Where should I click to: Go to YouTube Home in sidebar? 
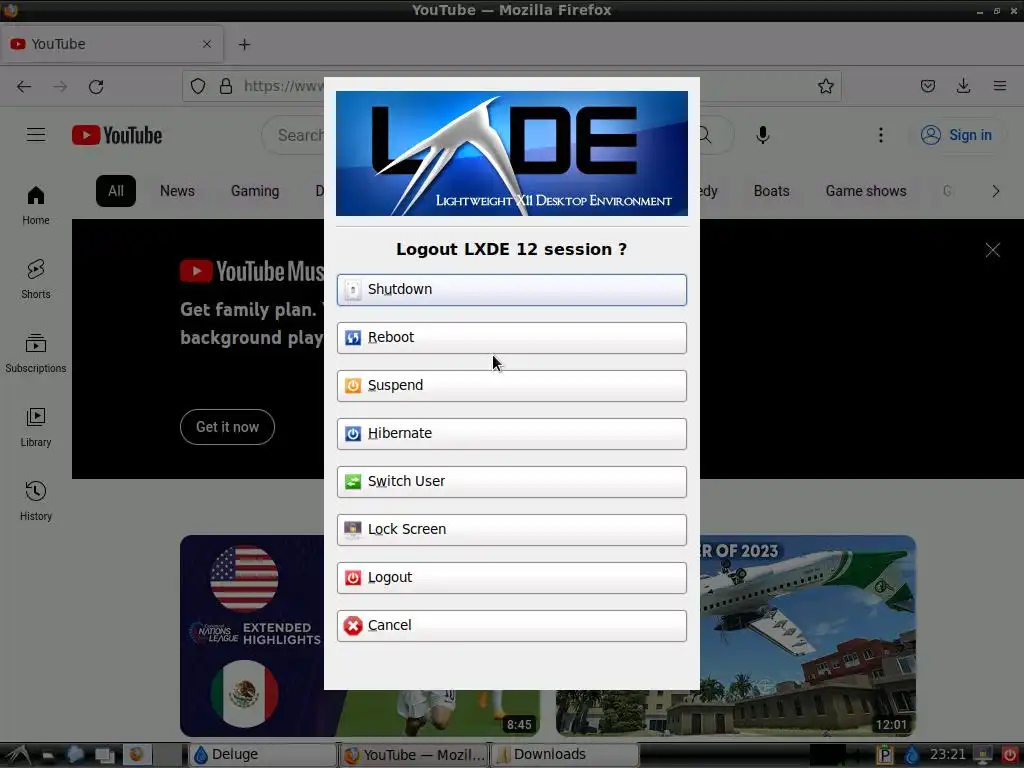point(36,205)
